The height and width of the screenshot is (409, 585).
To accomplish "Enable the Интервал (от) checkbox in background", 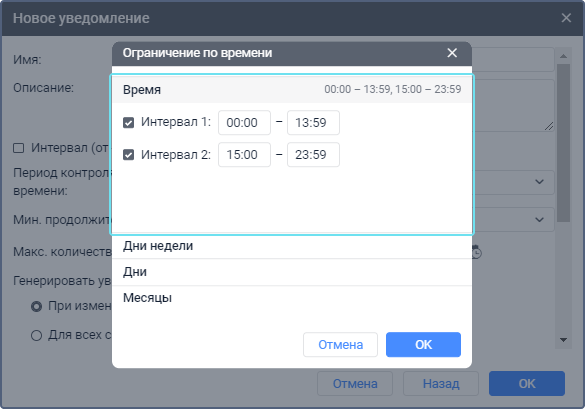I will coord(19,148).
